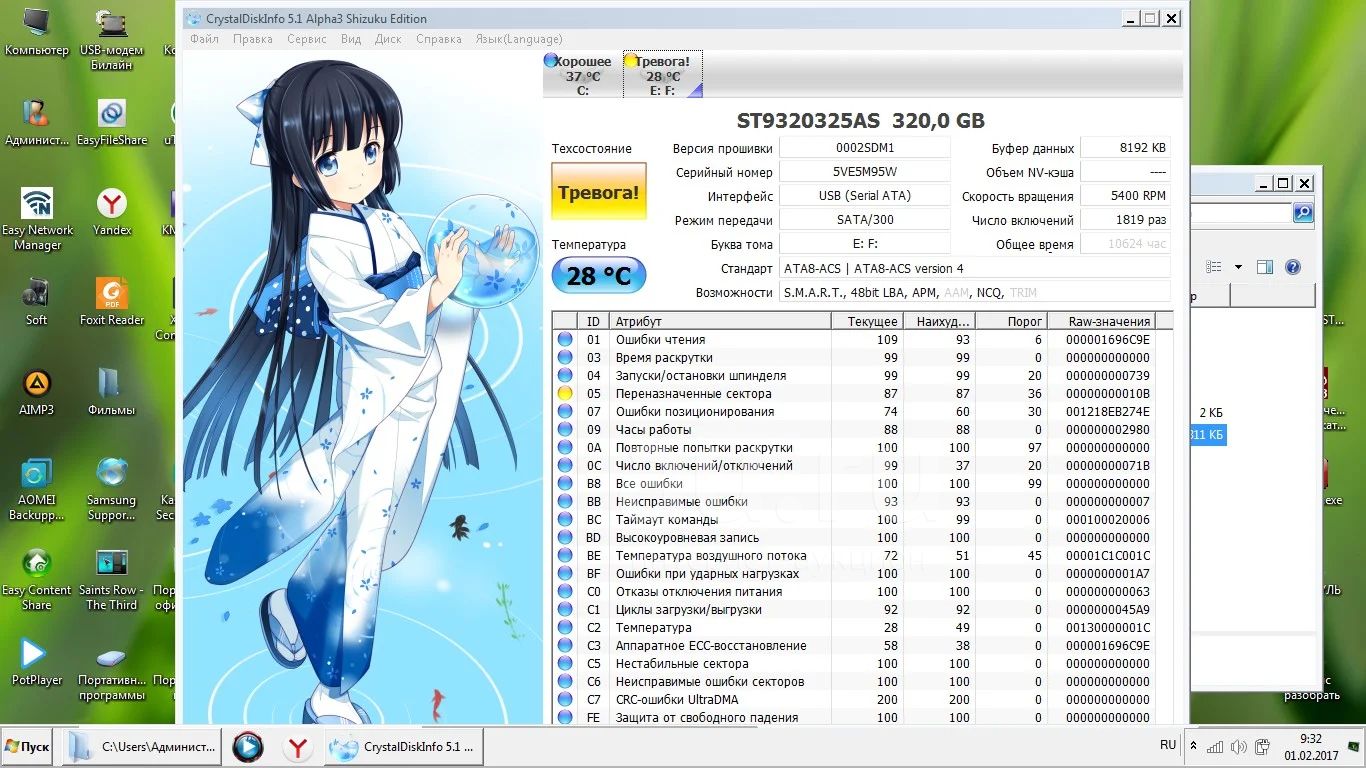Click the 5400 RPM rotation speed value
1366x768 pixels.
click(1125, 196)
